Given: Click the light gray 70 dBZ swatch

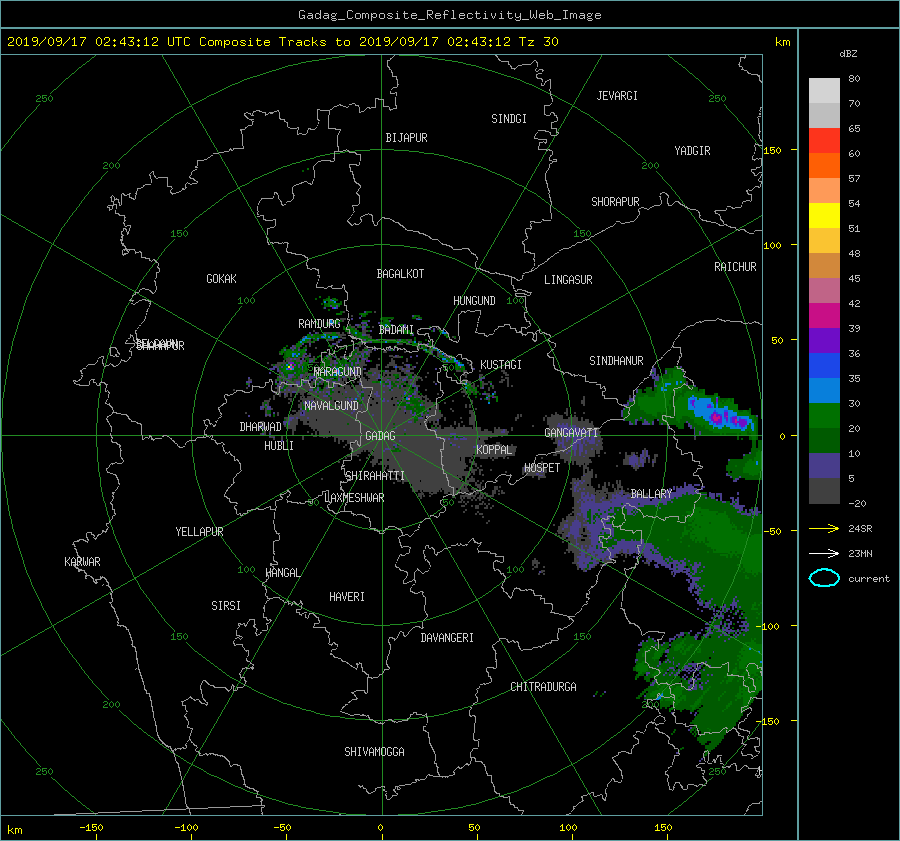Looking at the screenshot, I should (x=824, y=90).
